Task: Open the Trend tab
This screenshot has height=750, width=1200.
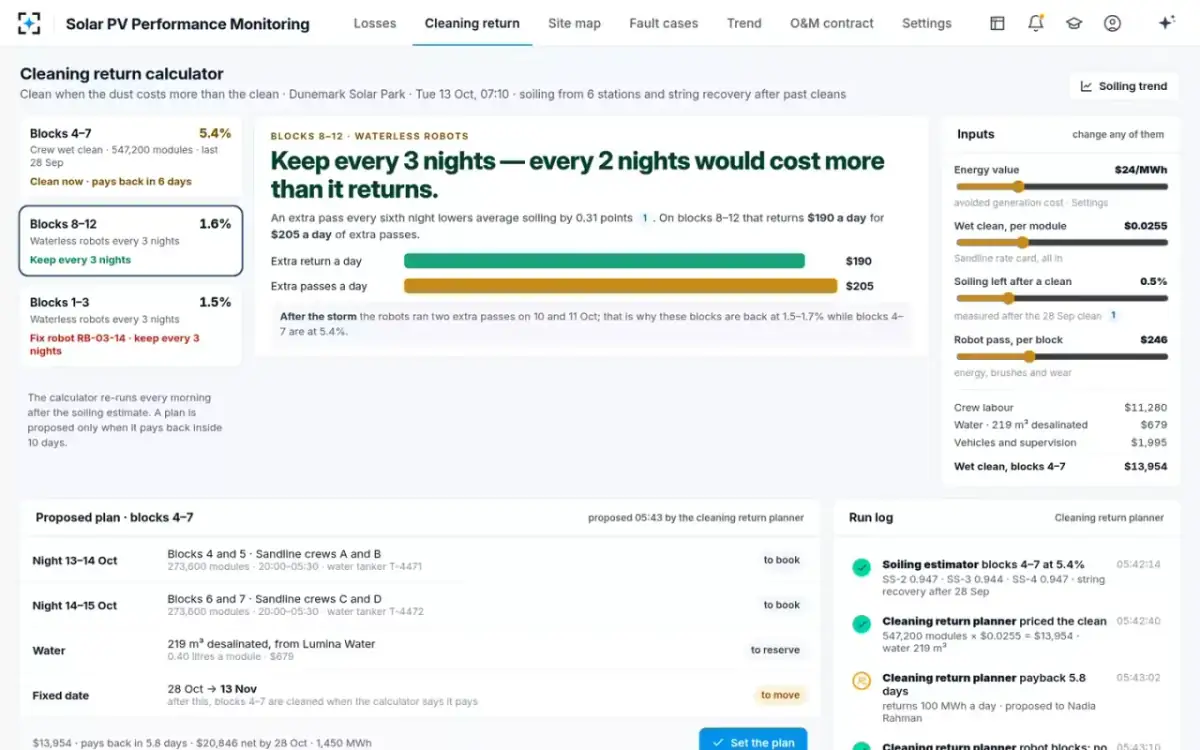Action: 744,23
